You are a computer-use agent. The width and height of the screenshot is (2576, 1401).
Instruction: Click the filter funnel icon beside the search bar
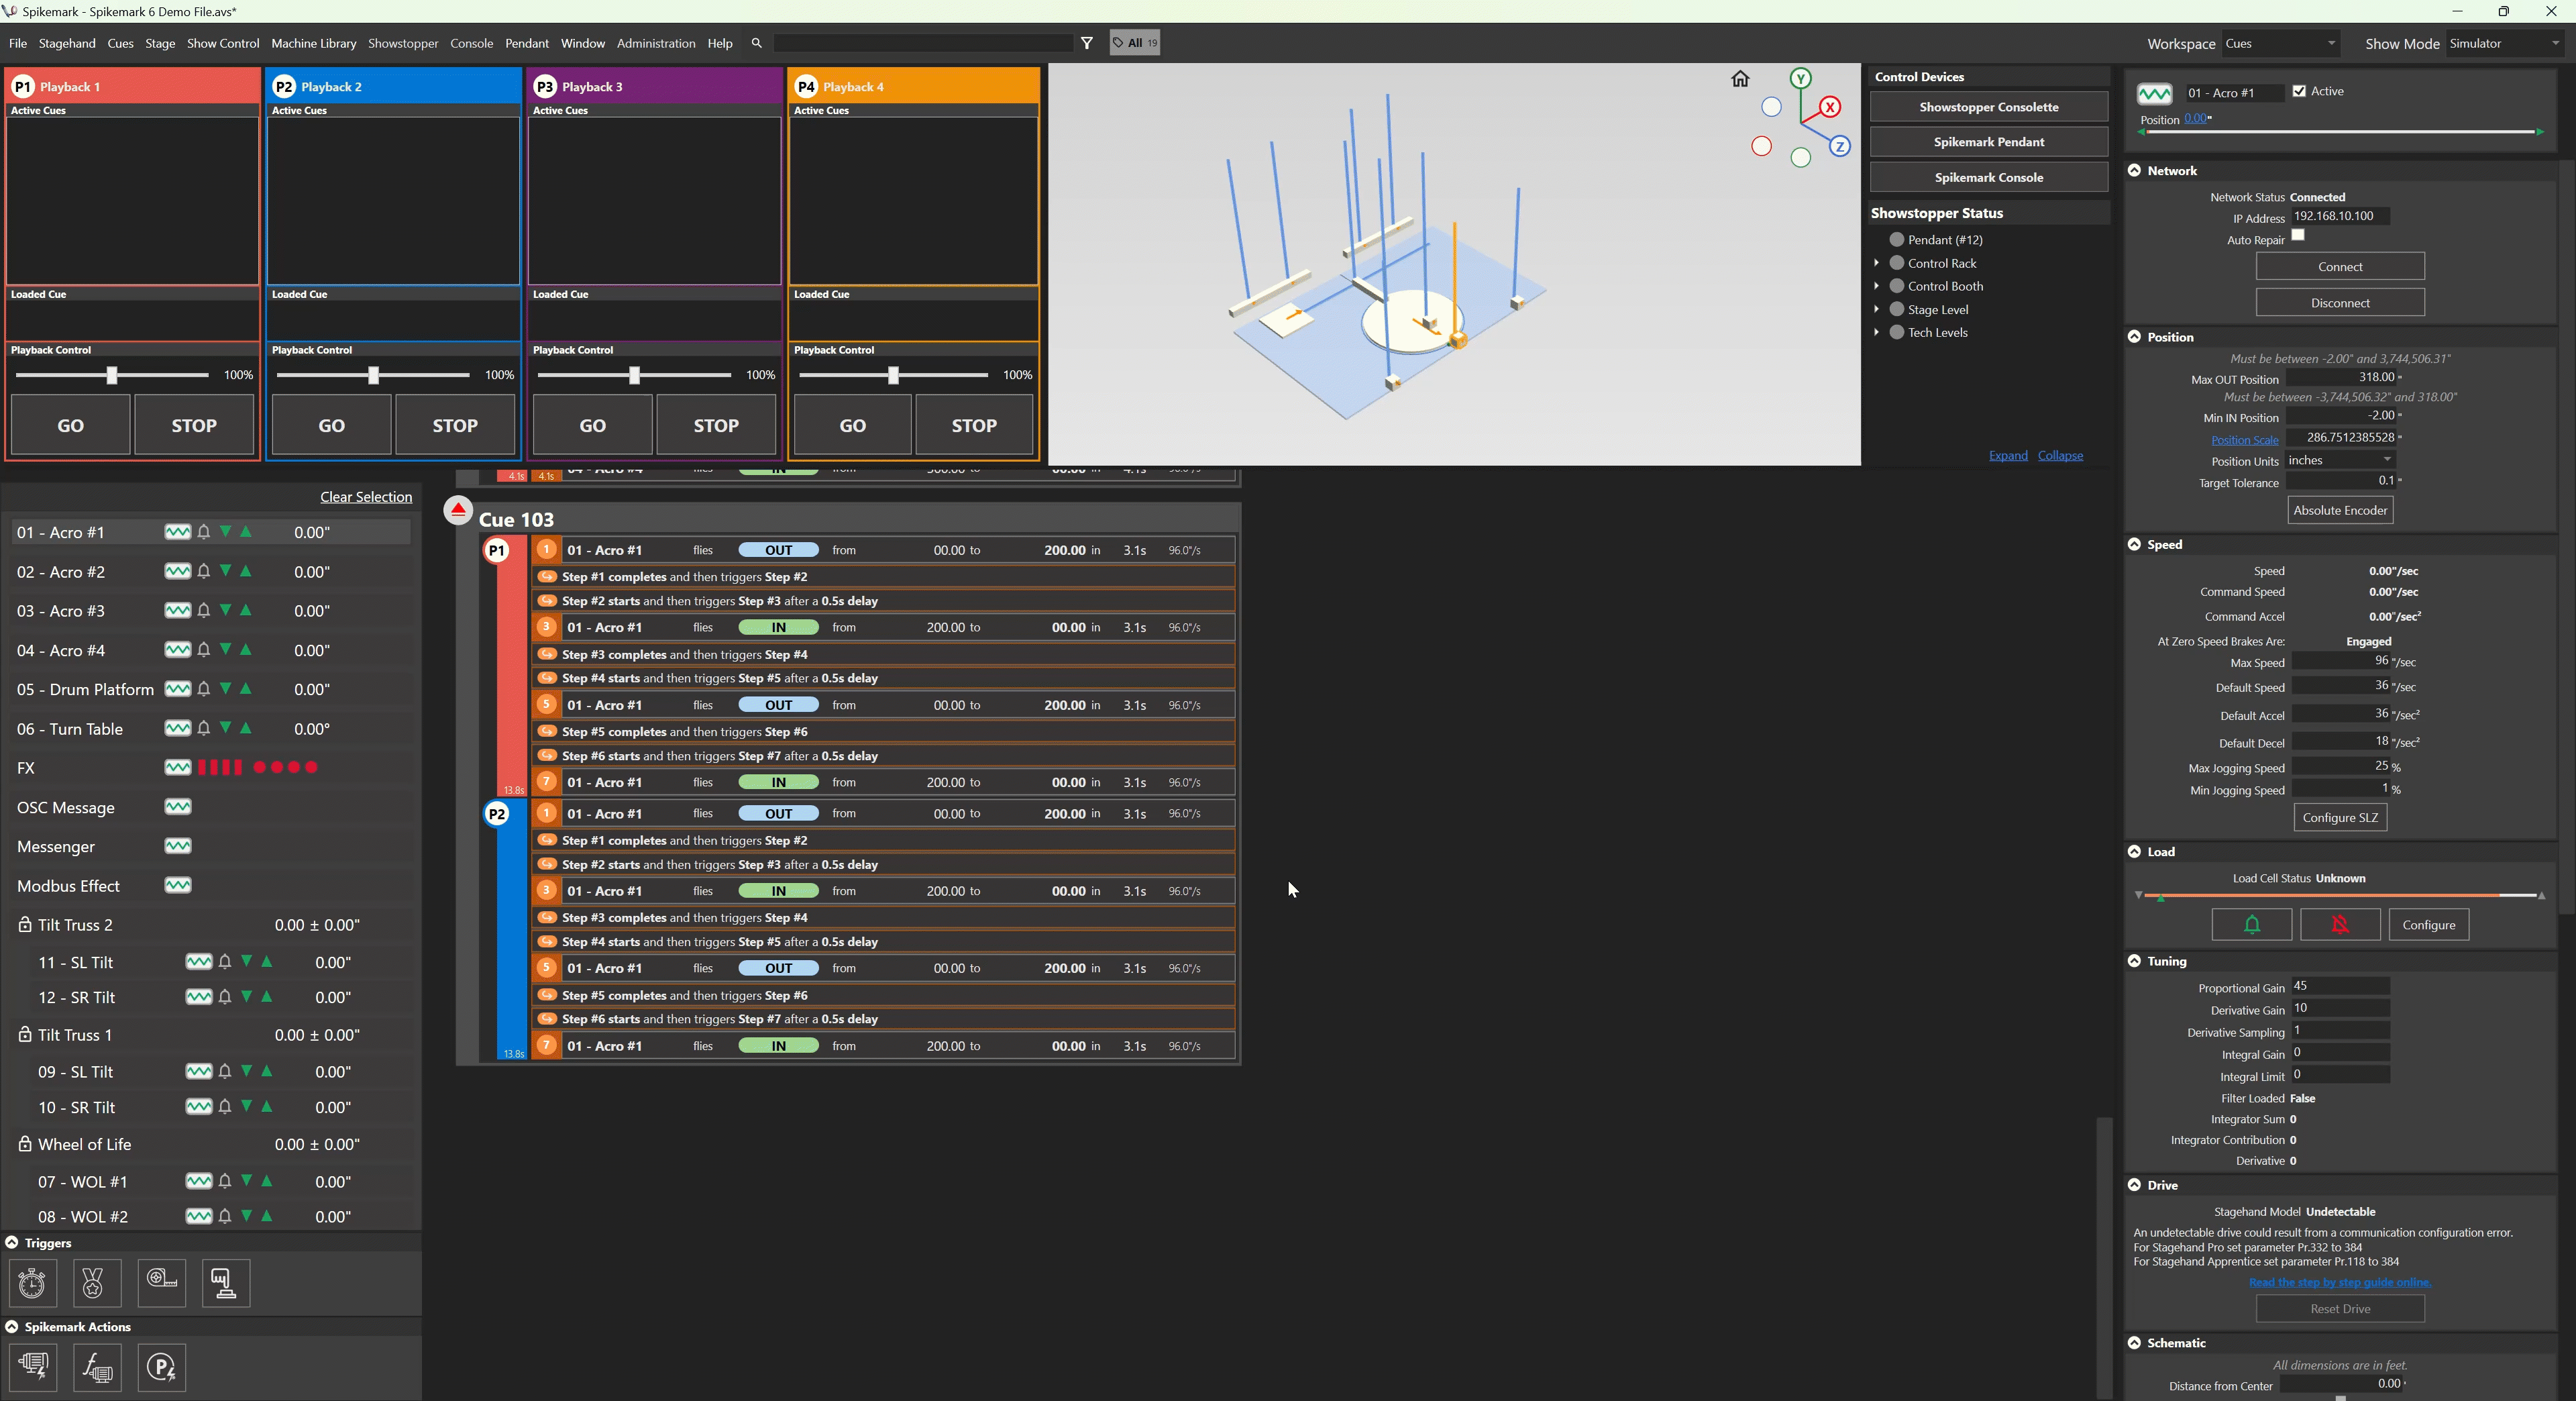(x=1087, y=43)
